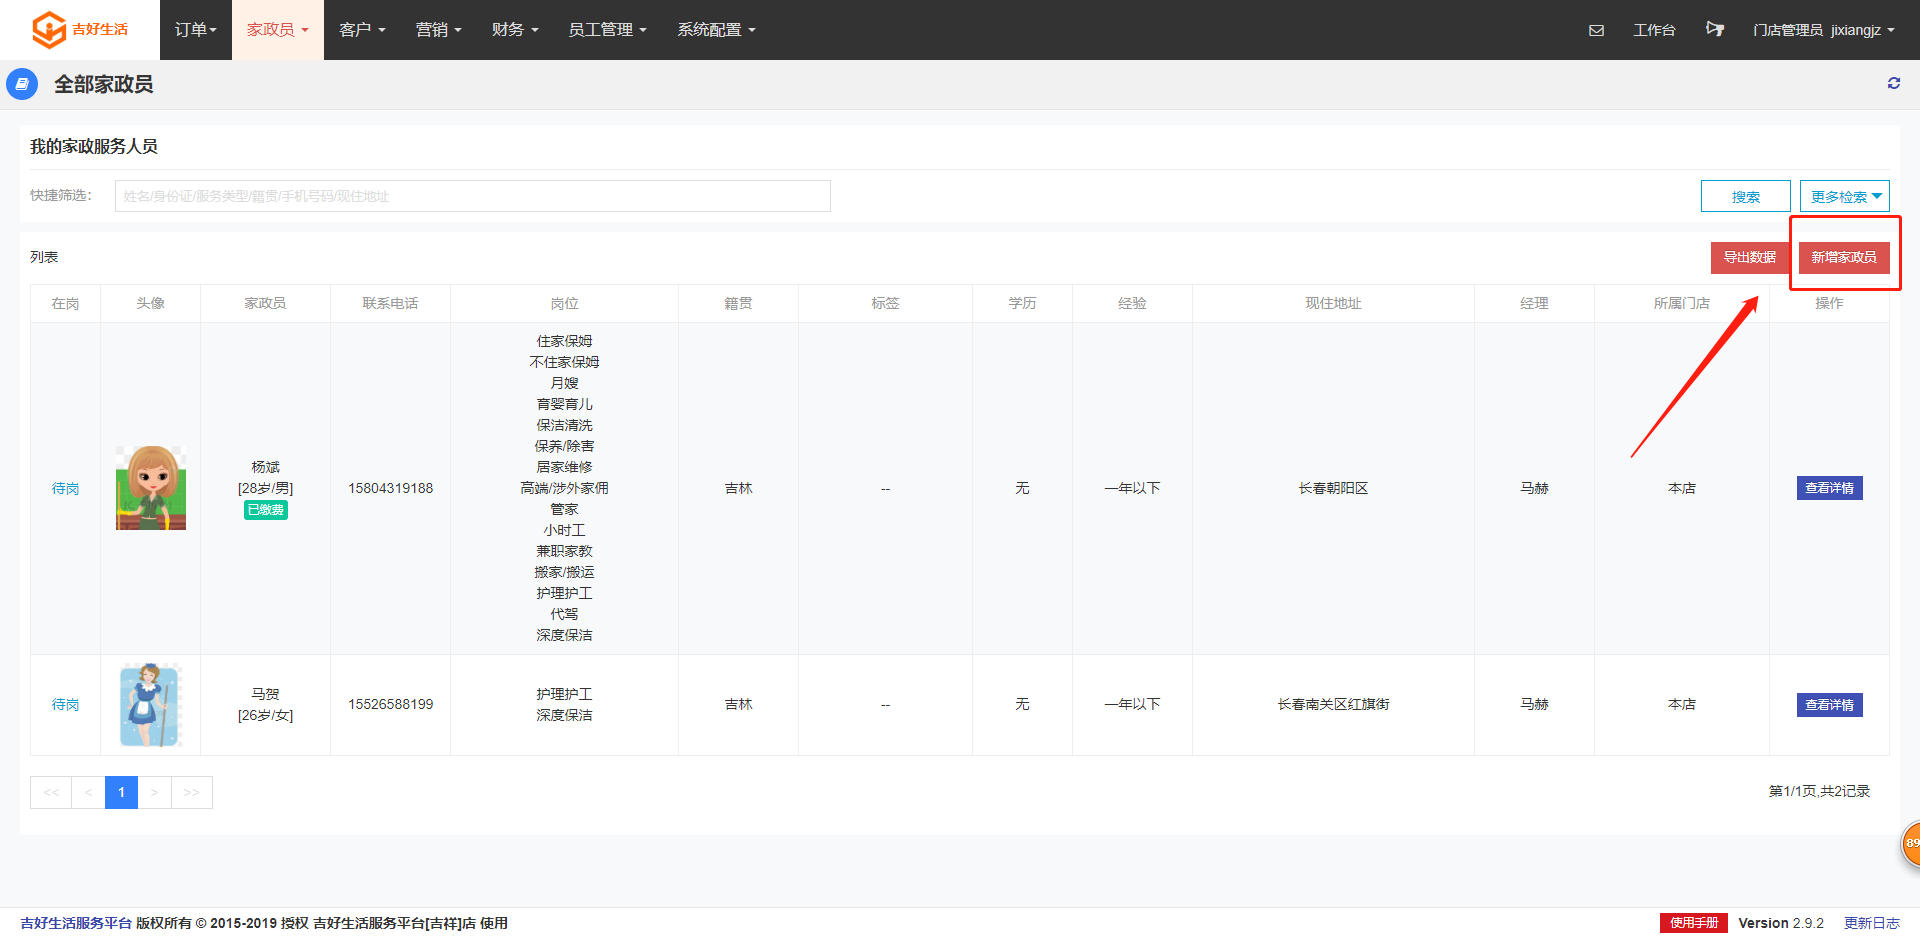
Task: Click the 搜索 button
Action: point(1746,196)
